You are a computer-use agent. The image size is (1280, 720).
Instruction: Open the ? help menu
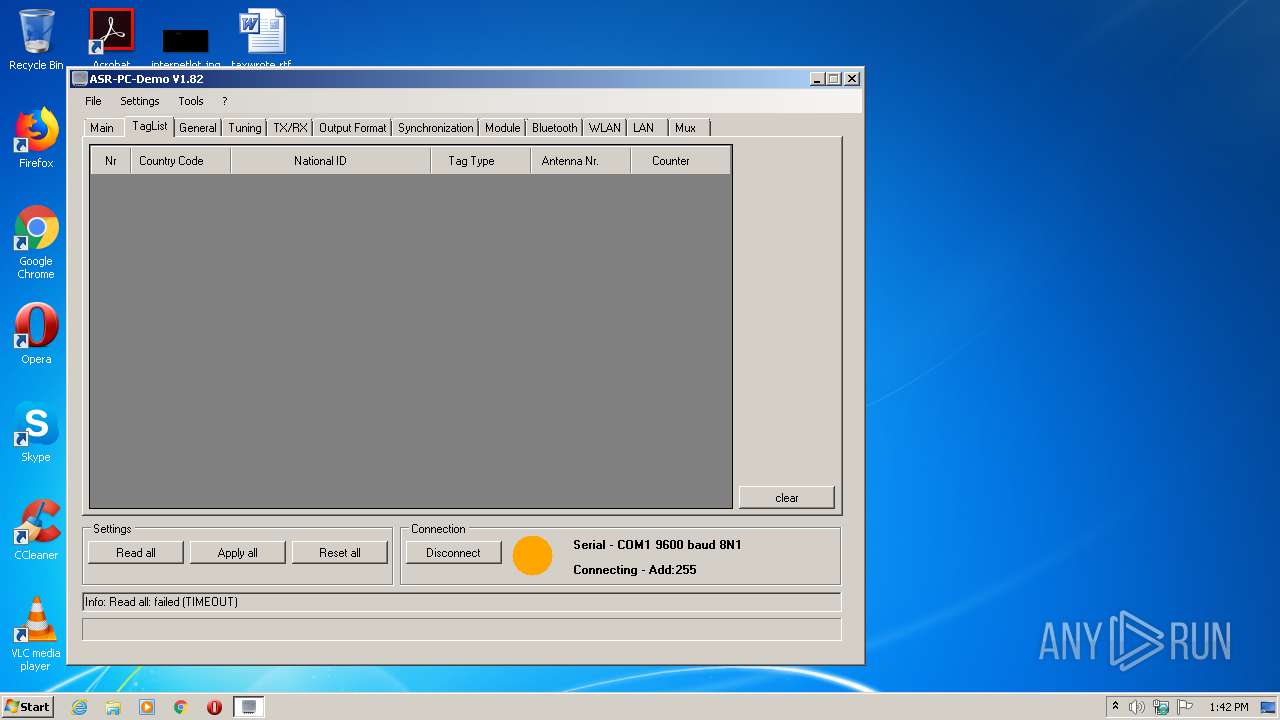225,101
